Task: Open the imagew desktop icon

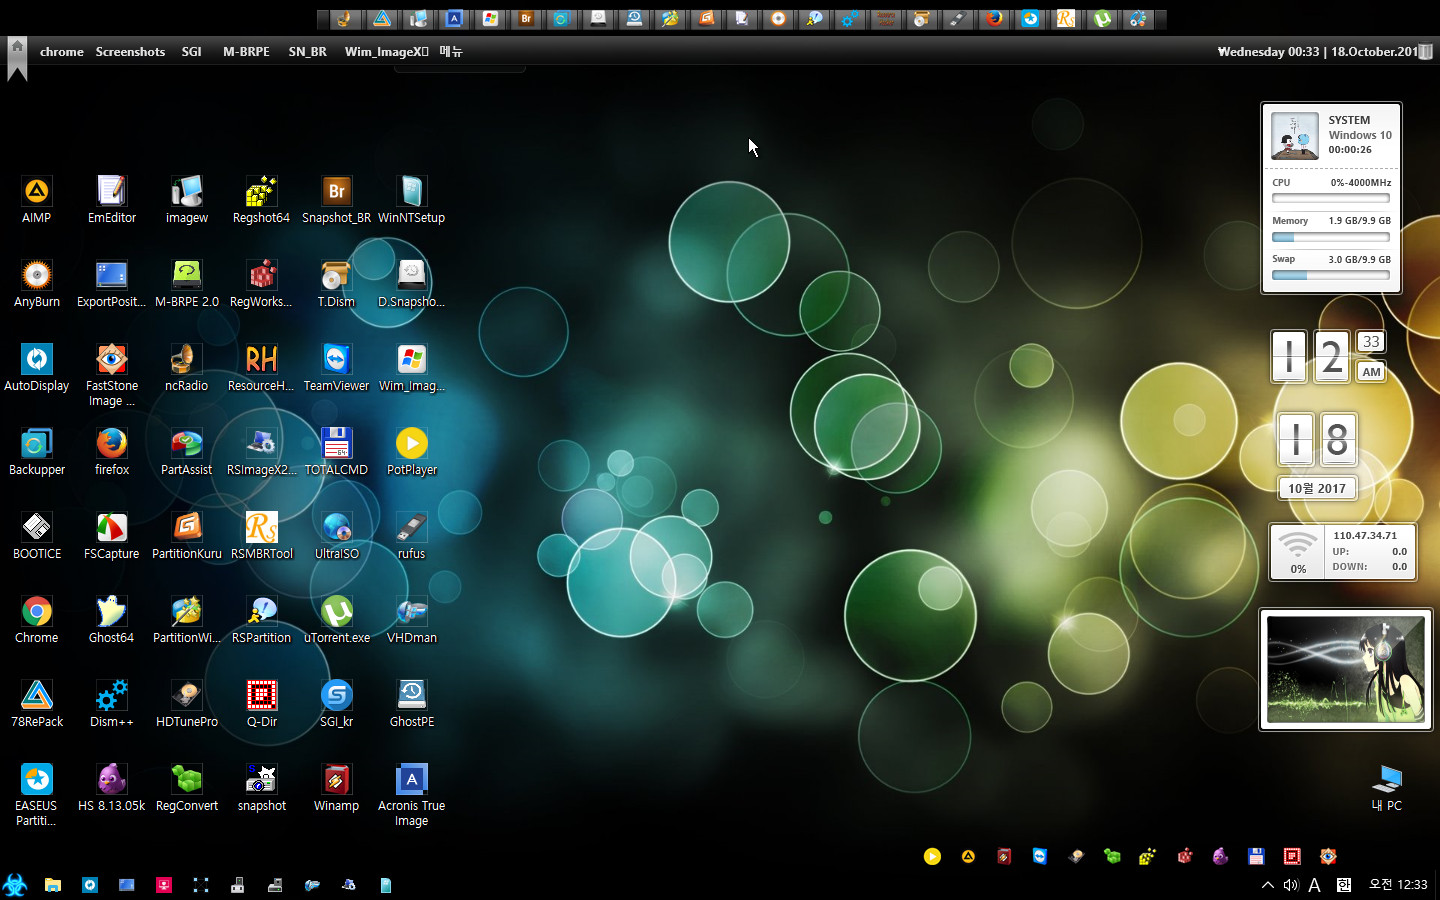Action: (187, 200)
